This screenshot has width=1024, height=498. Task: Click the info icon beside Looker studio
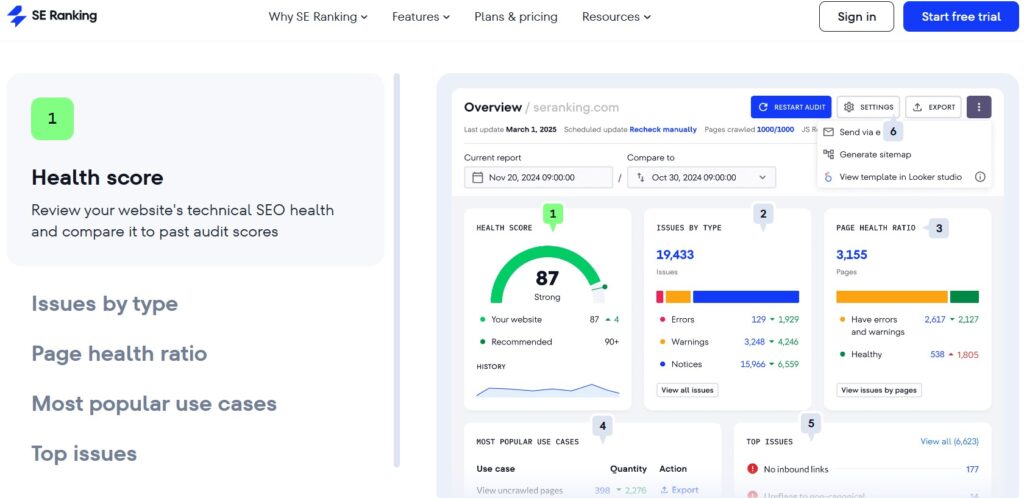pos(980,177)
